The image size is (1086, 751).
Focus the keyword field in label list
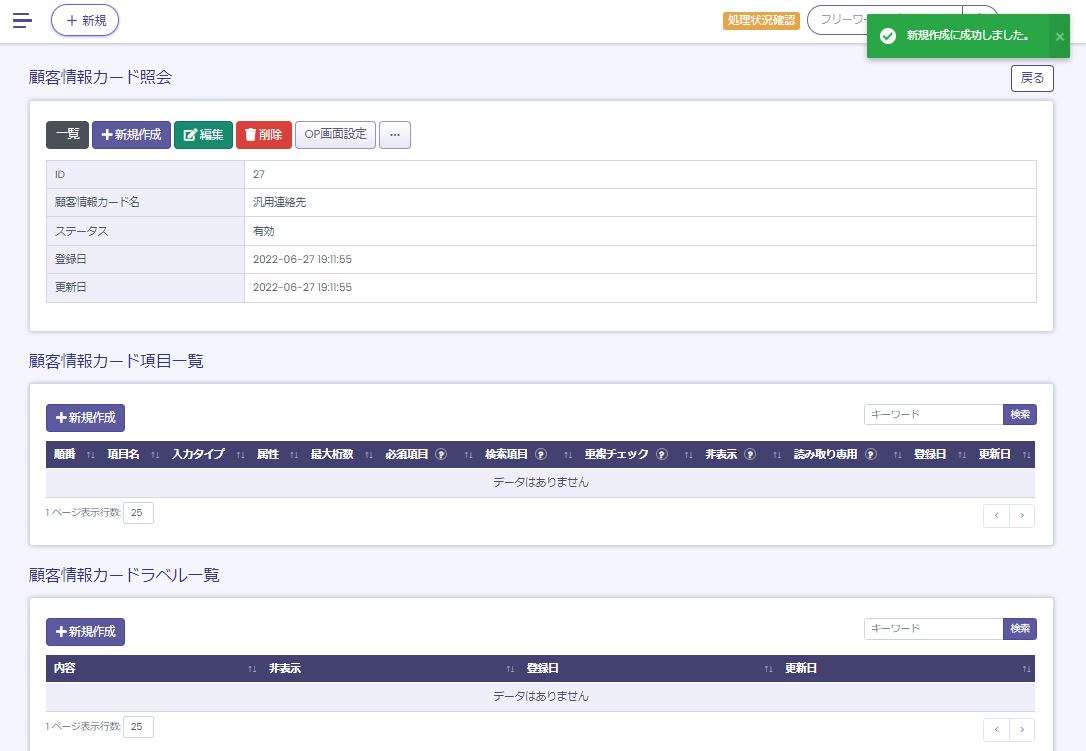pos(933,629)
